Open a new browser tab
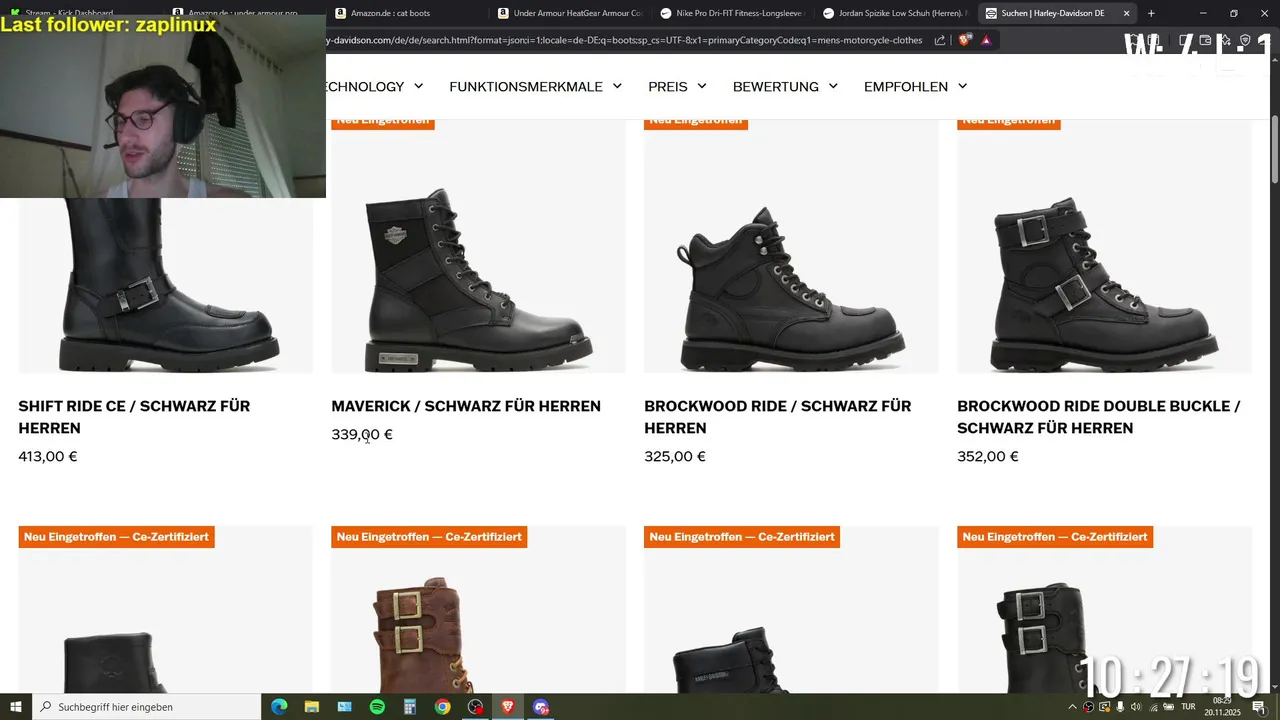The image size is (1280, 720). point(1151,13)
